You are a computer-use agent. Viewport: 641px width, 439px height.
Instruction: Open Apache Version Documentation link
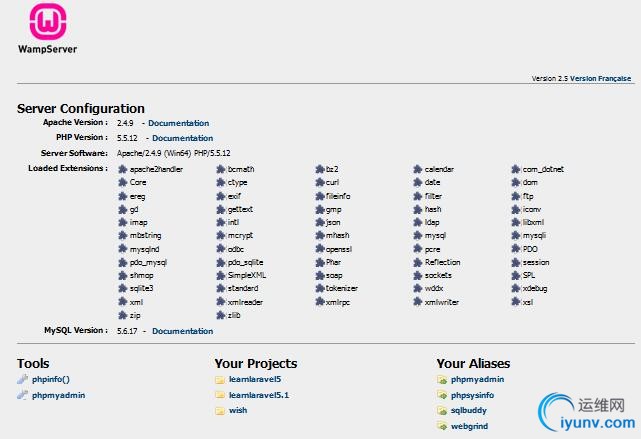(179, 123)
